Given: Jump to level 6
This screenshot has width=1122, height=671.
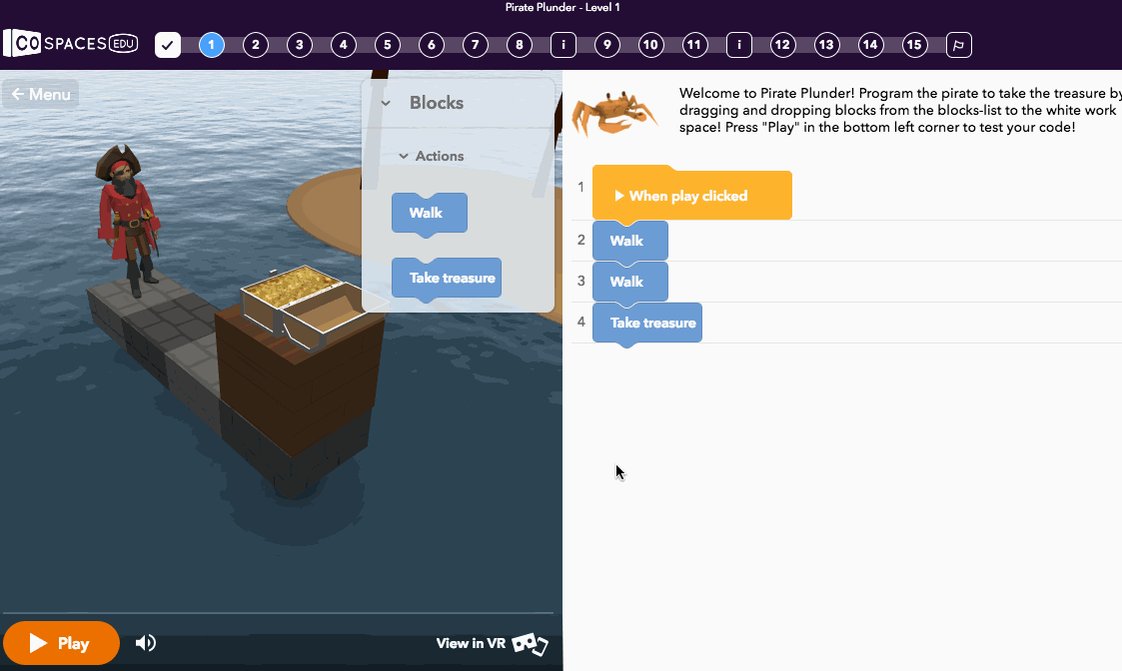Looking at the screenshot, I should coord(431,45).
